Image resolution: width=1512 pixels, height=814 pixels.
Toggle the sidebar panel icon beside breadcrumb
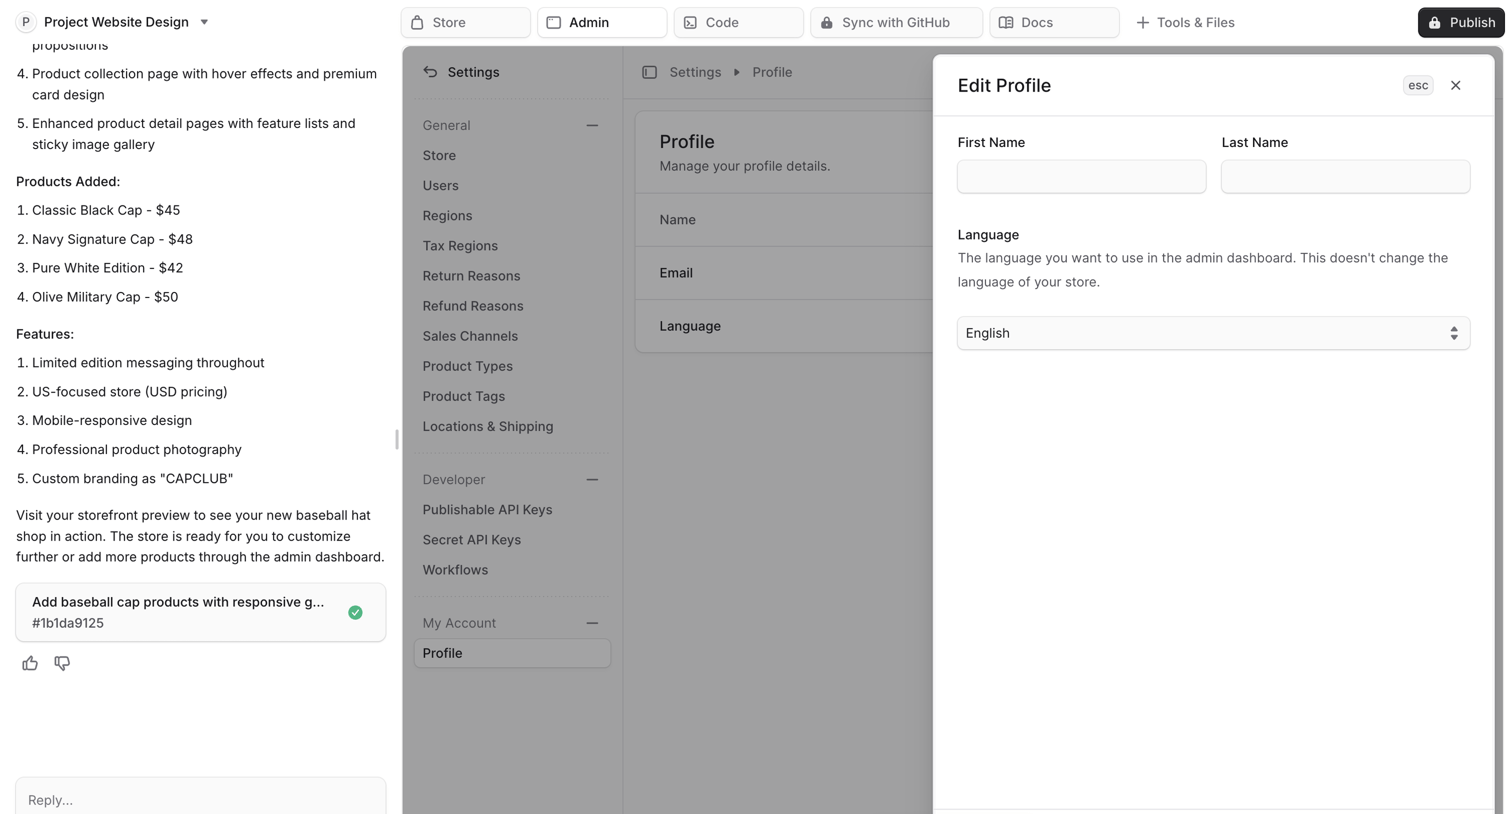tap(649, 72)
